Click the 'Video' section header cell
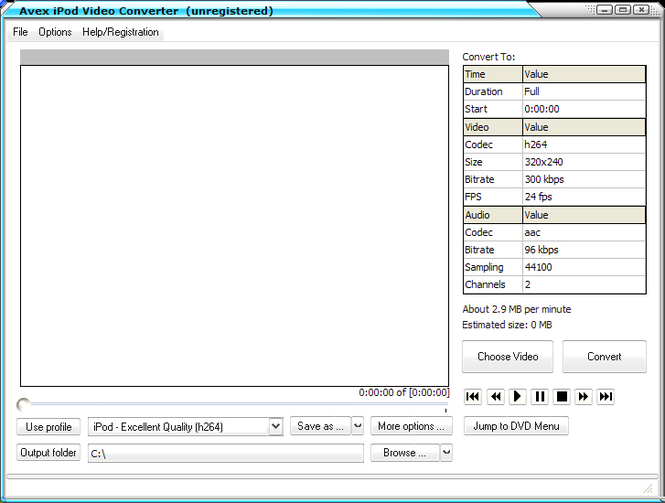Image resolution: width=665 pixels, height=503 pixels. click(493, 127)
